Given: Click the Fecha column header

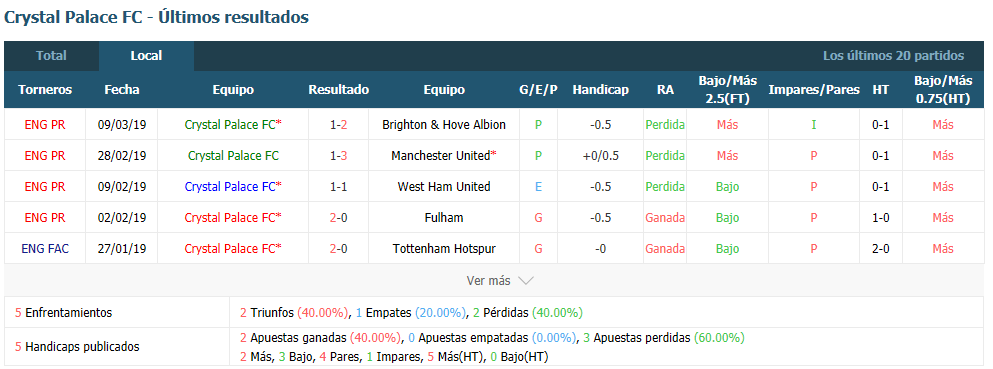Looking at the screenshot, I should click(x=122, y=90).
